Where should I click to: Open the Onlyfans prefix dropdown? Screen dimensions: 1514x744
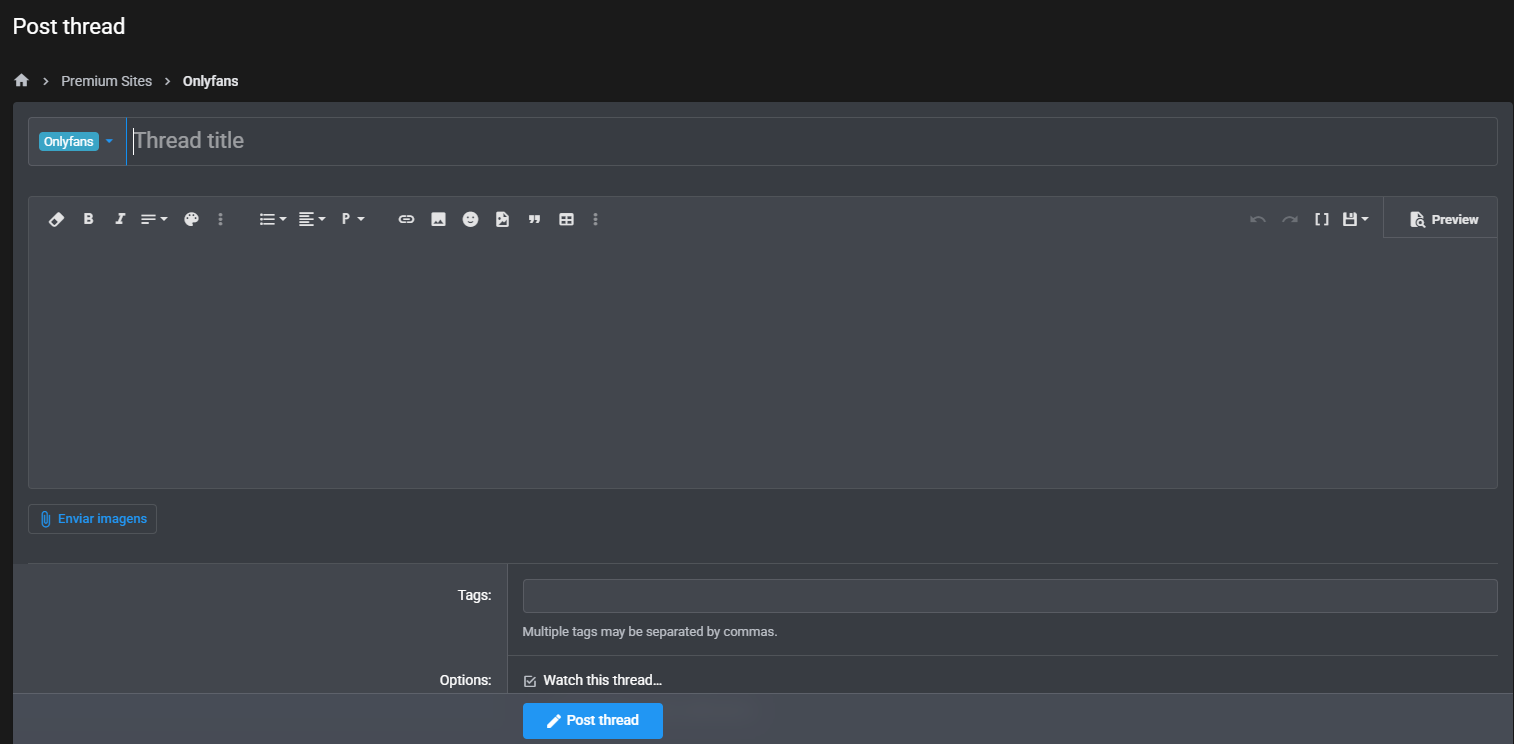77,142
